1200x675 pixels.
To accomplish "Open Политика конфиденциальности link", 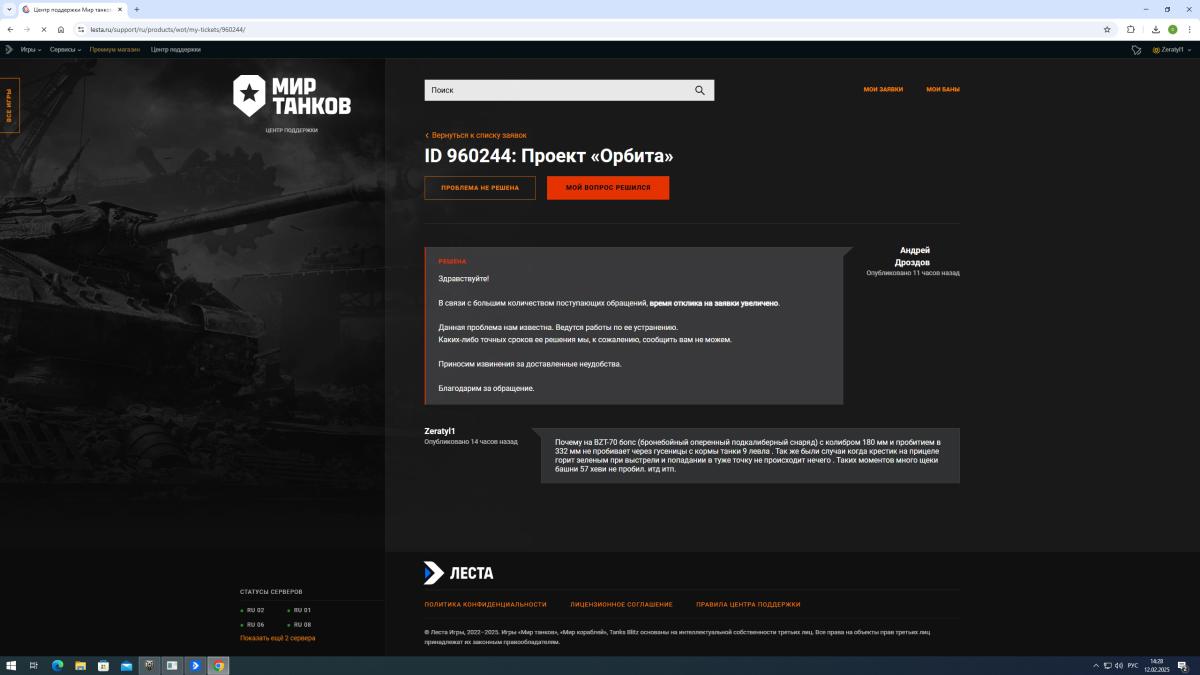I will pyautogui.click(x=485, y=604).
